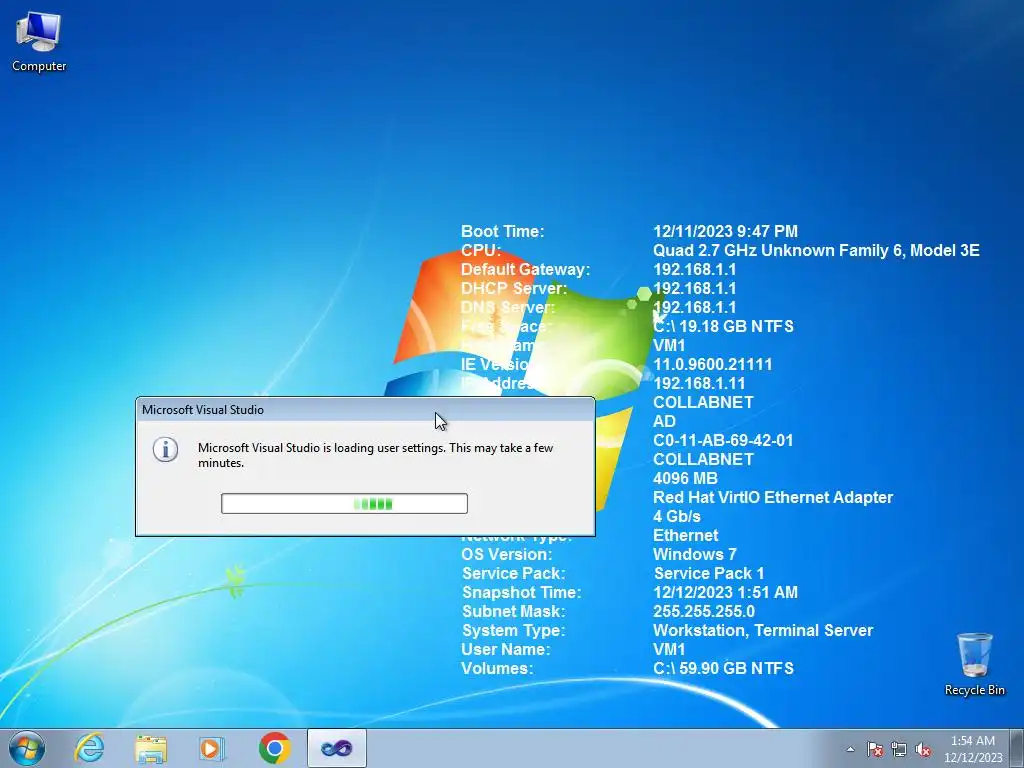1024x768 pixels.
Task: Click IP address value 192.168.1.11
Action: point(699,383)
